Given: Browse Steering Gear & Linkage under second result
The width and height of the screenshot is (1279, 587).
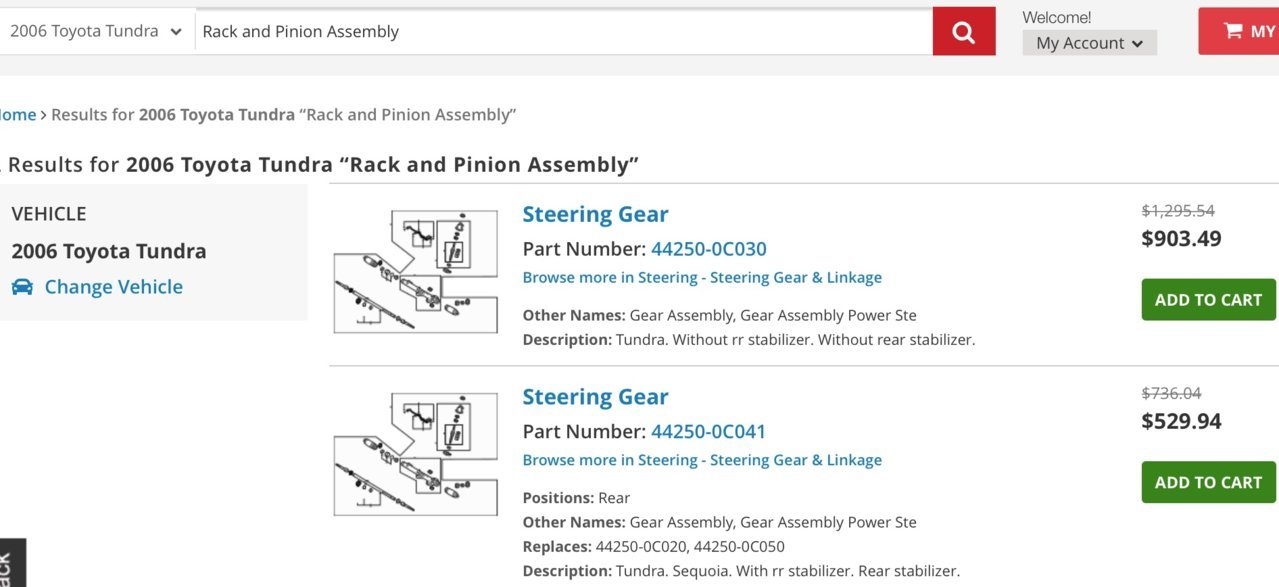Looking at the screenshot, I should (x=702, y=460).
